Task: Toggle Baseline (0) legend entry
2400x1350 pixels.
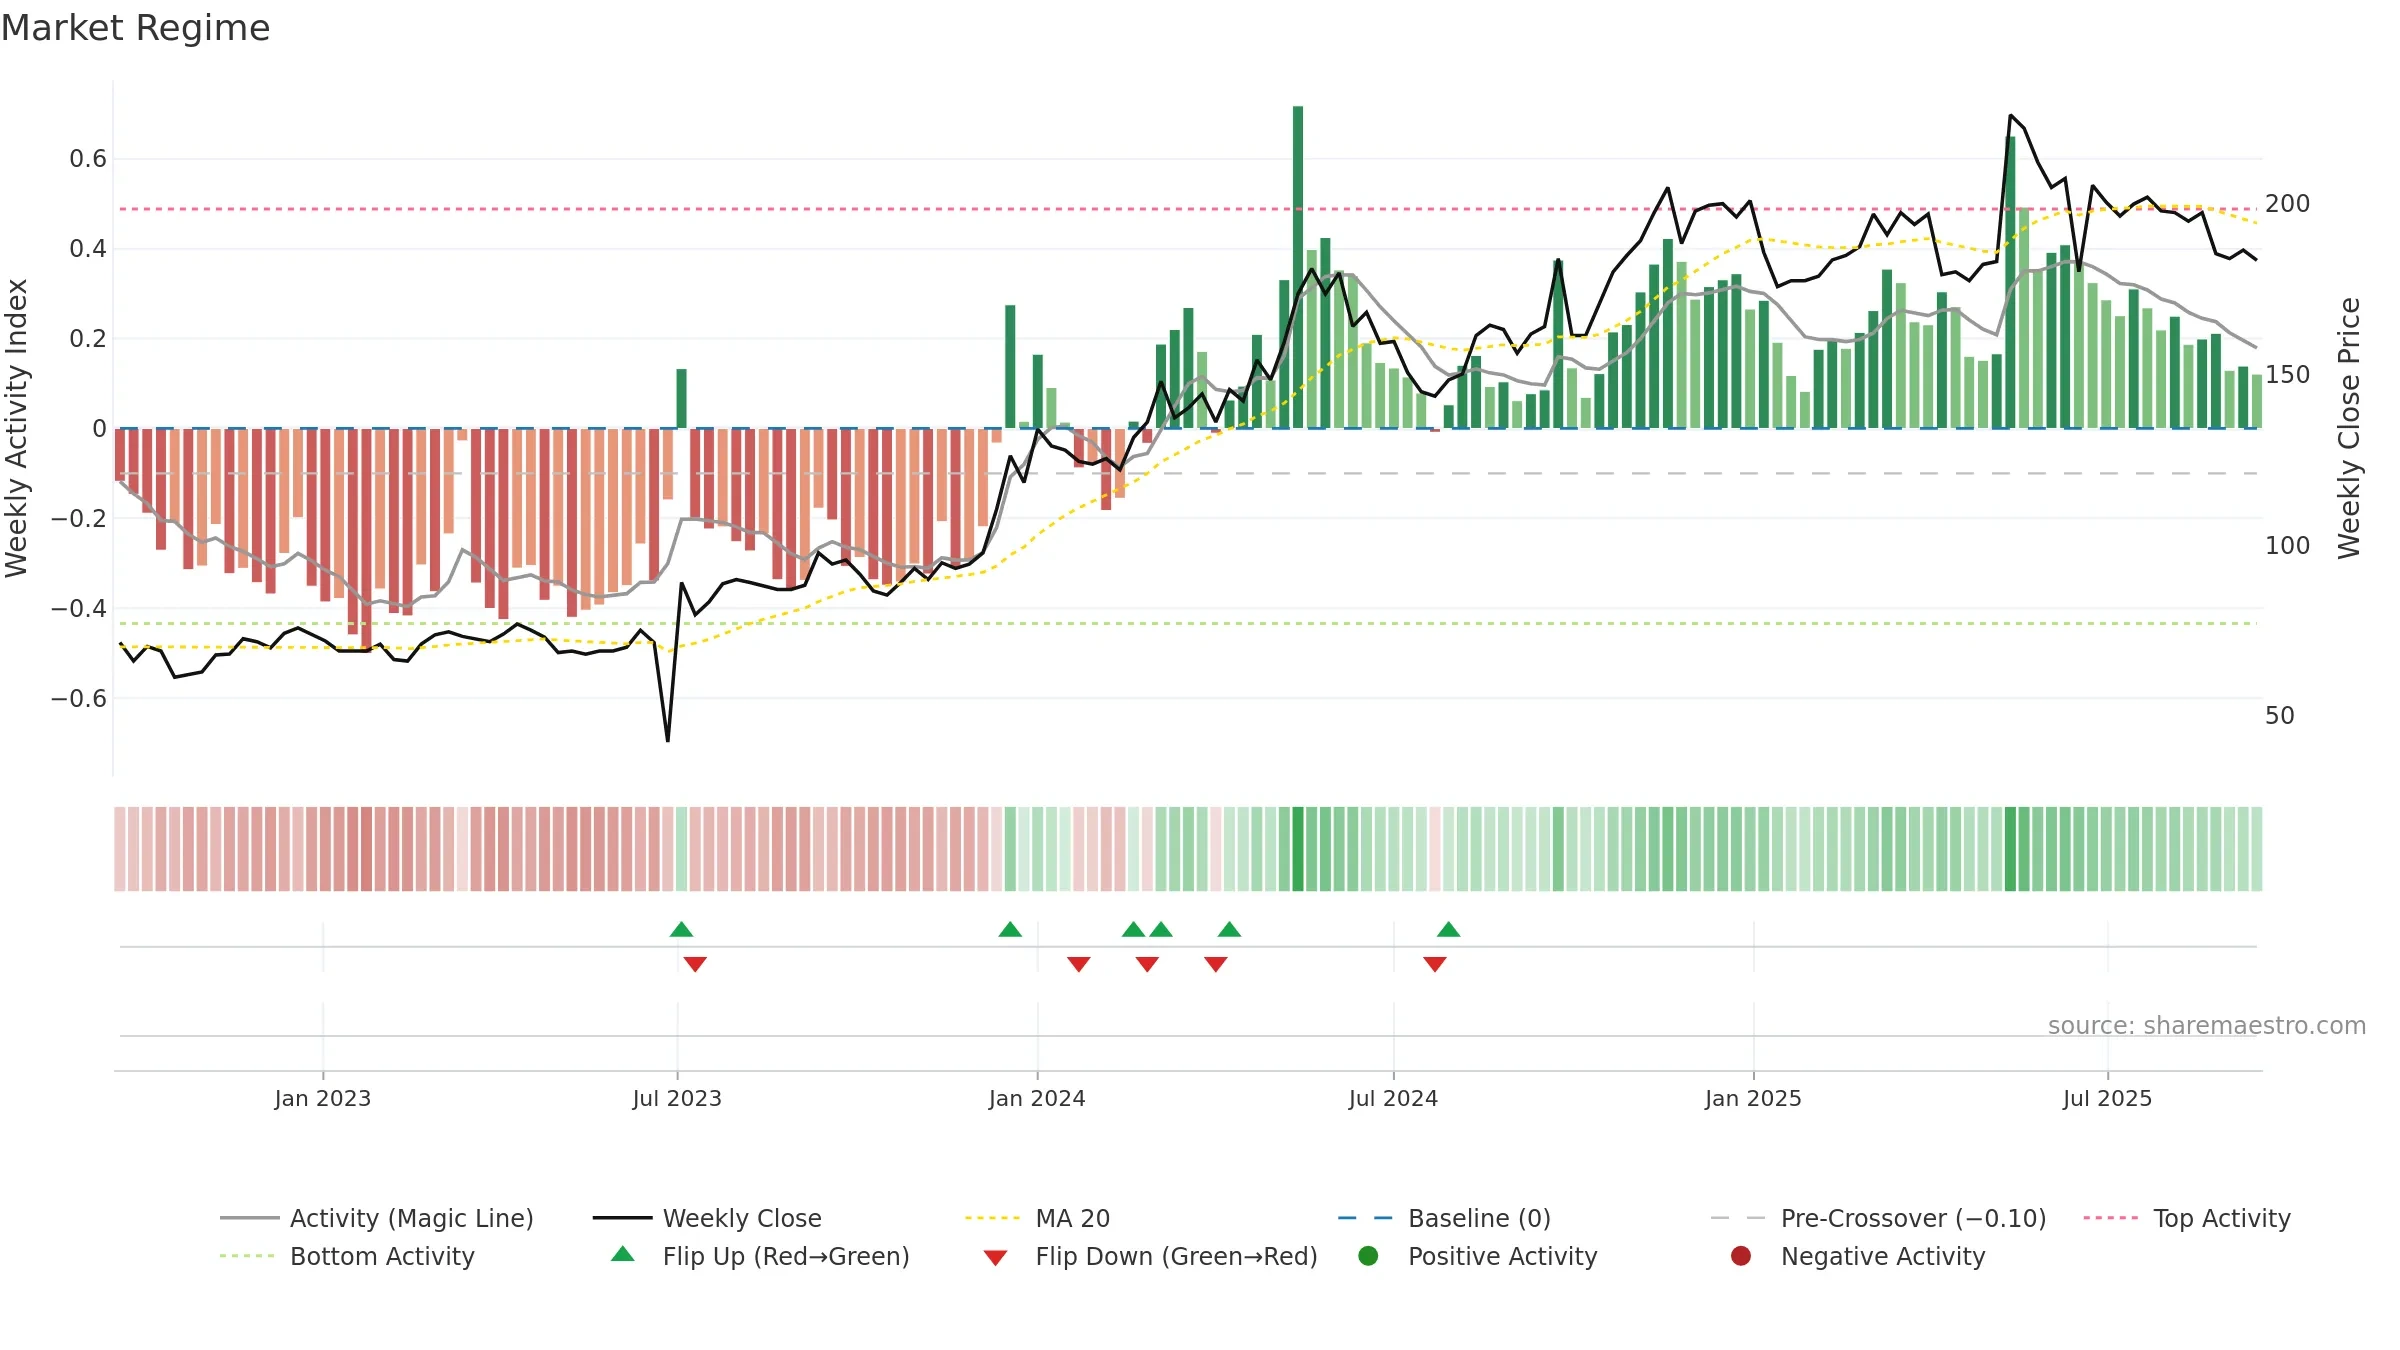Action: 1444,1218
